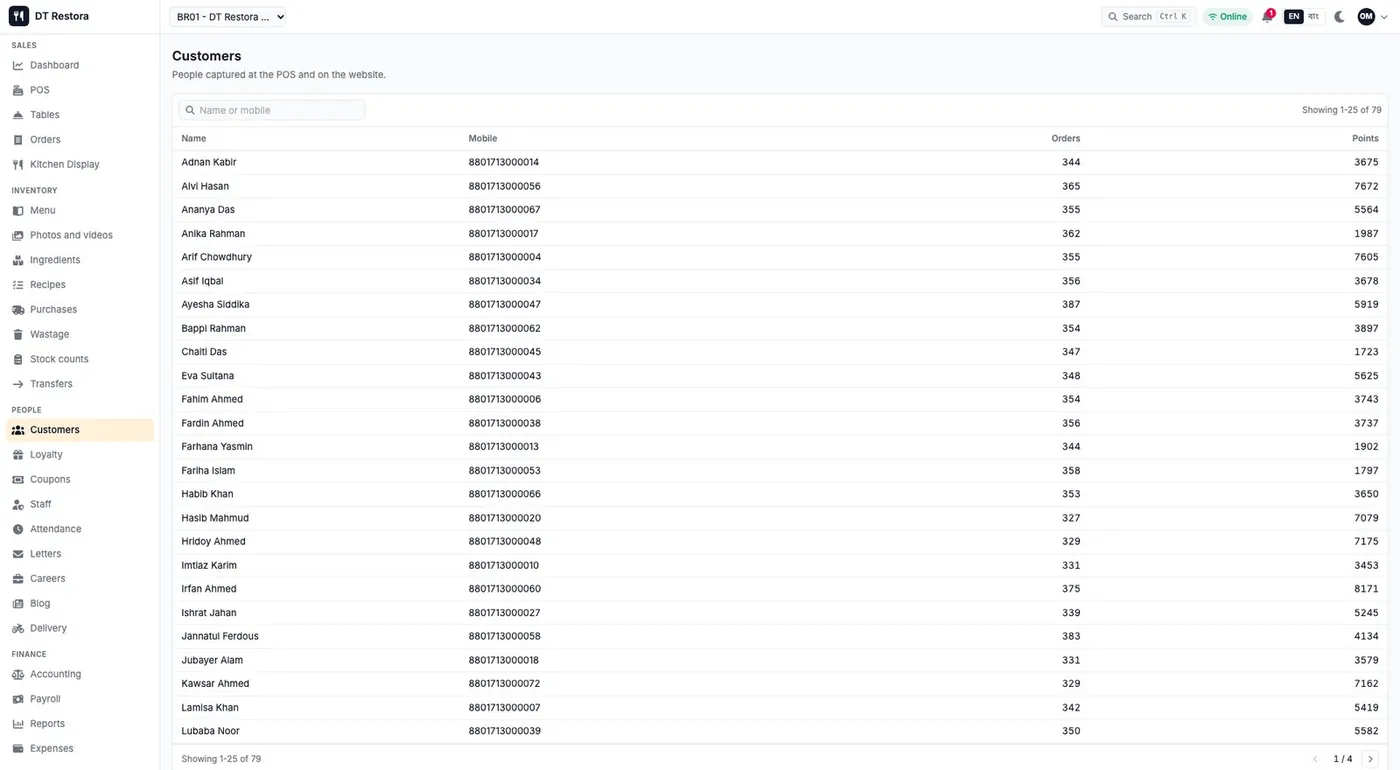
Task: Click the Name or mobile search field
Action: pyautogui.click(x=272, y=110)
